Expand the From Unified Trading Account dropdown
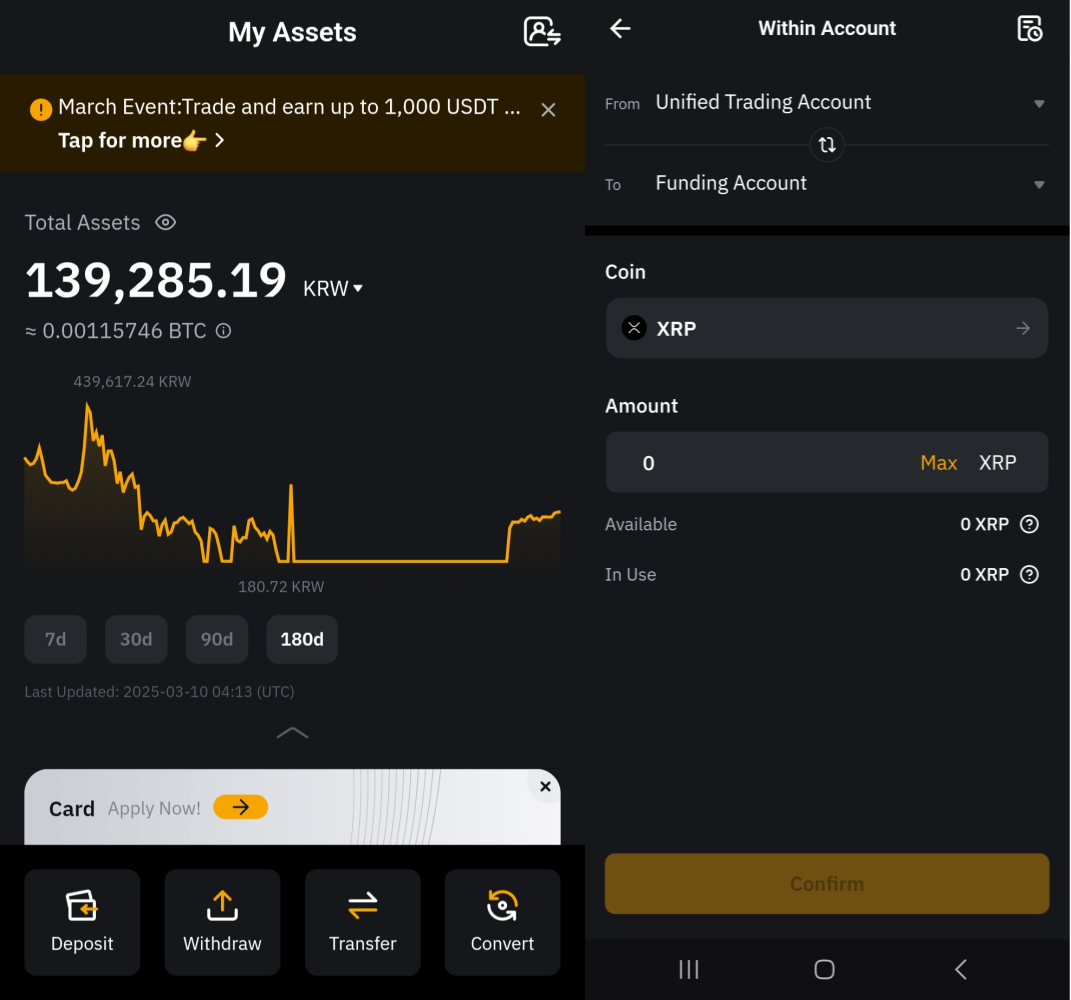Image resolution: width=1071 pixels, height=1000 pixels. [x=827, y=102]
